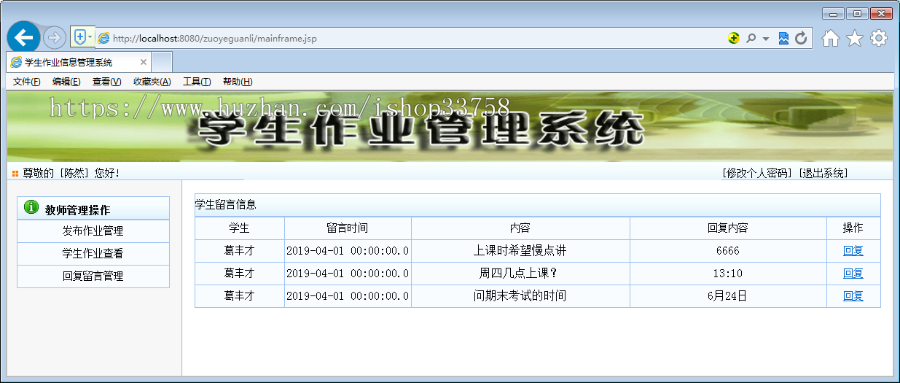Click the green compatibility icon in address bar
The image size is (900, 383).
pos(733,38)
